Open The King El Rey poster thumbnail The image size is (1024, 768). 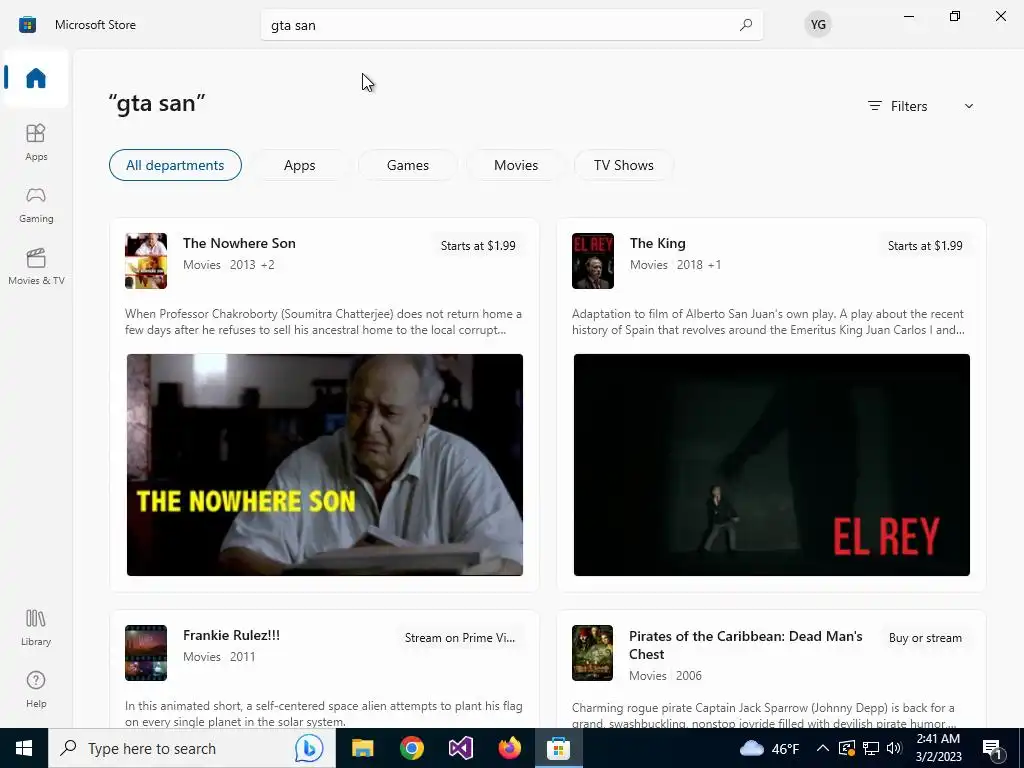(x=592, y=261)
